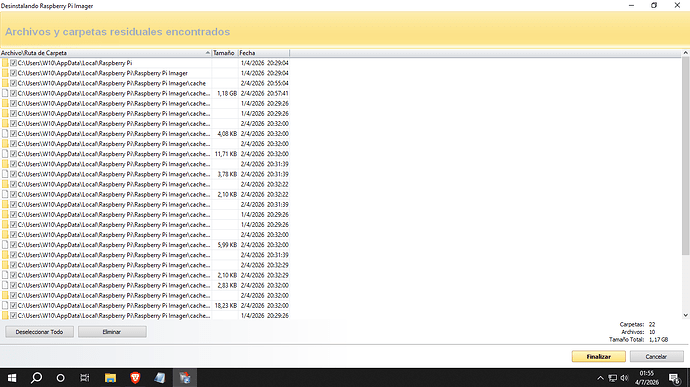
Task: Click the folder icon of the Raspberry Pi row
Action: coord(5,63)
